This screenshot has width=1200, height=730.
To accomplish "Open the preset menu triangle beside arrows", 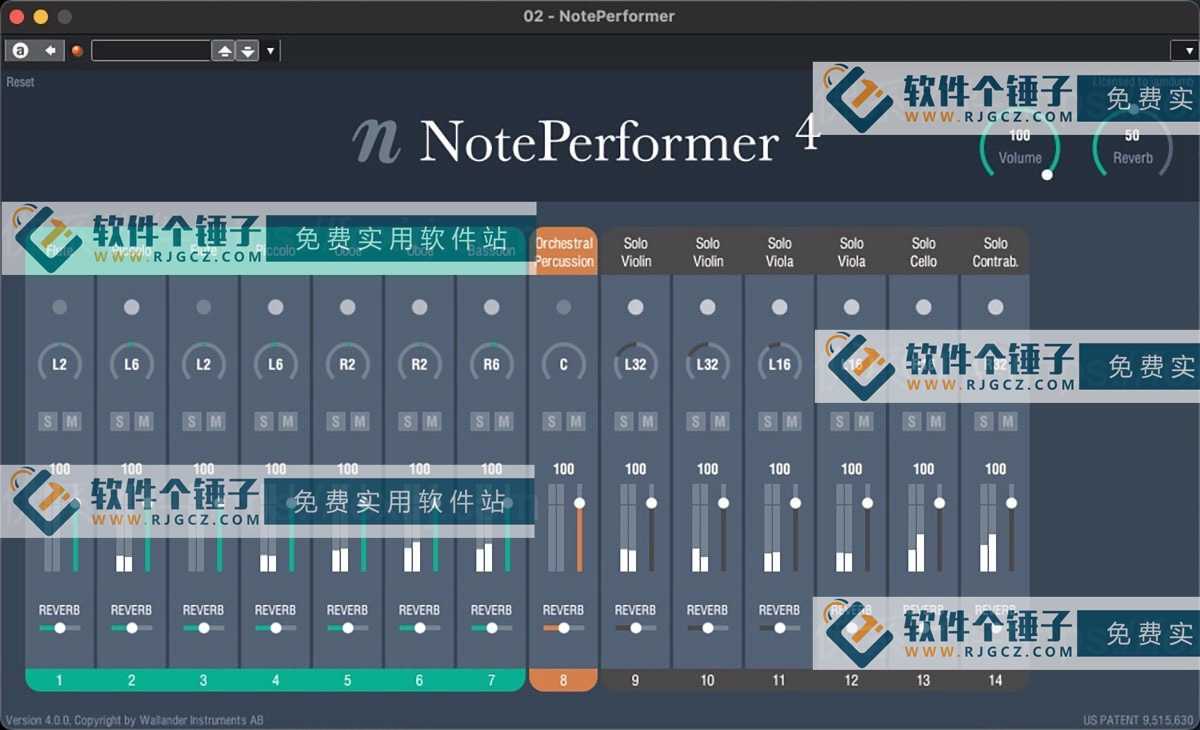I will 270,51.
